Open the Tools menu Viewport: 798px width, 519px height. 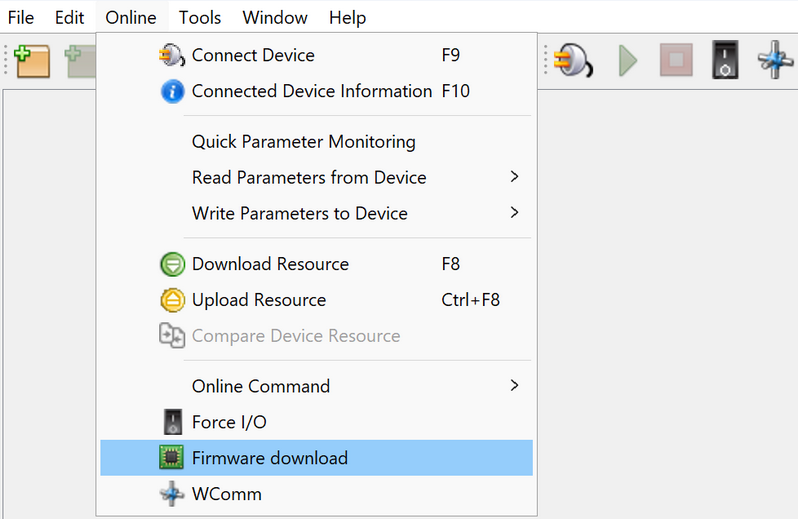(x=200, y=17)
